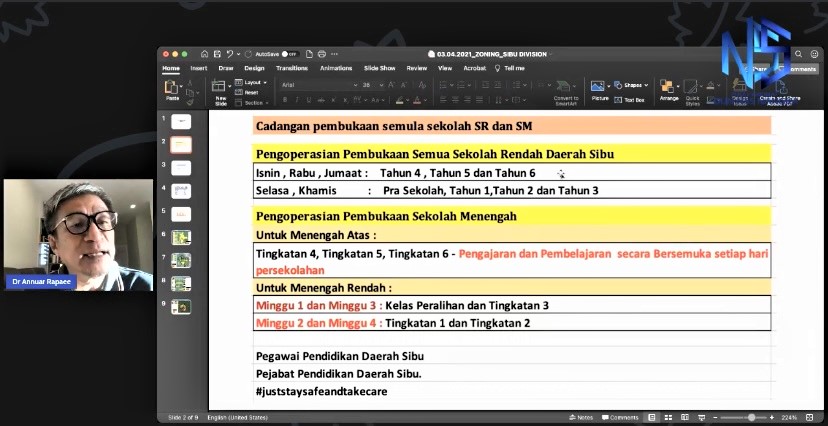
Task: Click the Clear Formatting icon
Action: pos(422,85)
